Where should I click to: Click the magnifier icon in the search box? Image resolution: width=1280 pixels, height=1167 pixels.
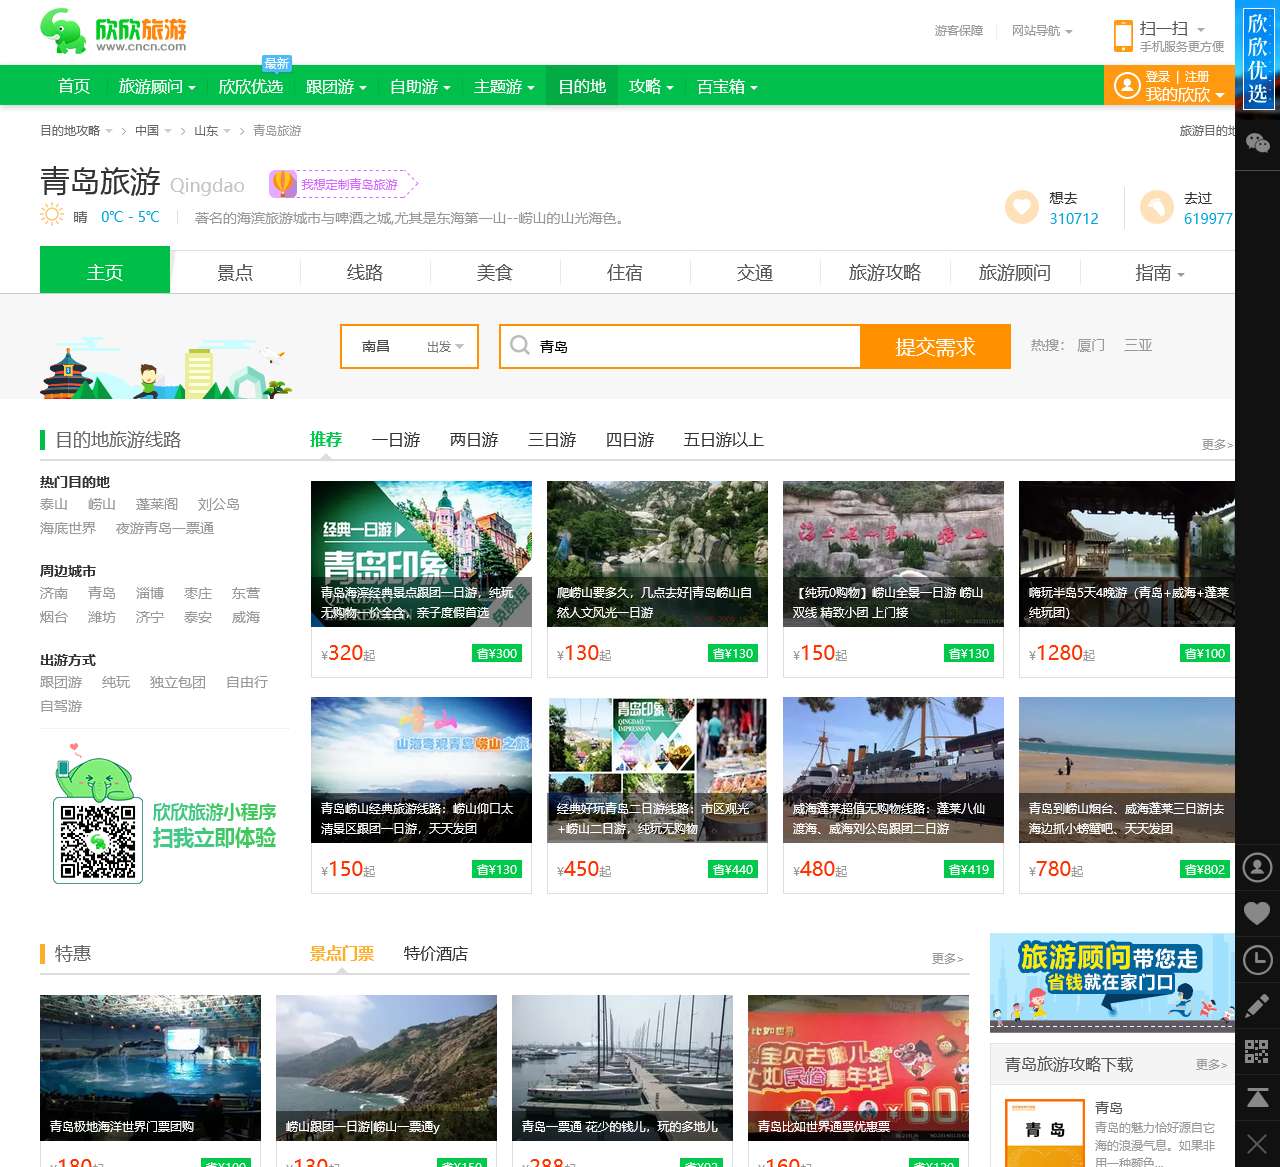tap(521, 346)
